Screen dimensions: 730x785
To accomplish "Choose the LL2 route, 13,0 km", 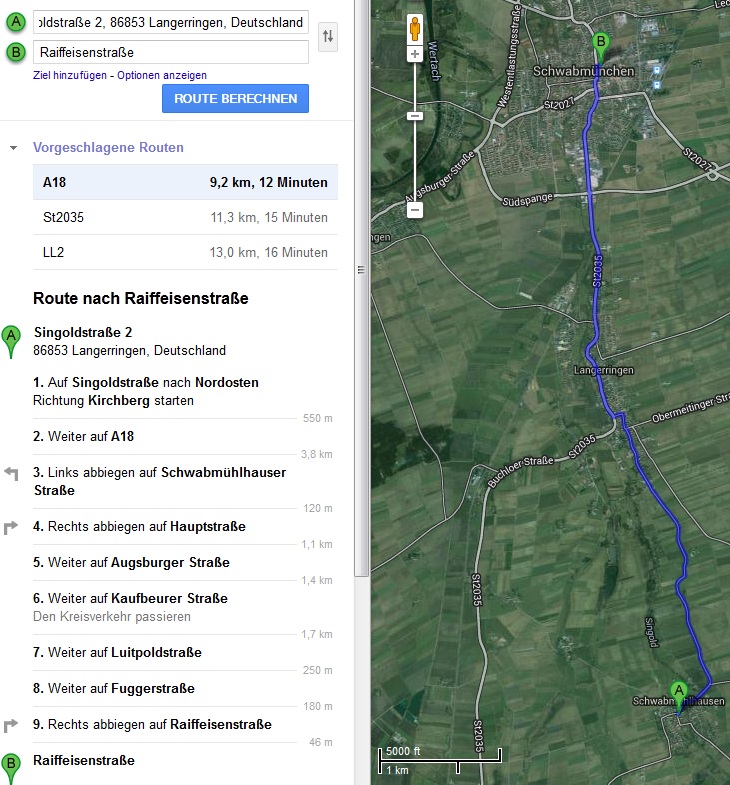I will pos(185,252).
